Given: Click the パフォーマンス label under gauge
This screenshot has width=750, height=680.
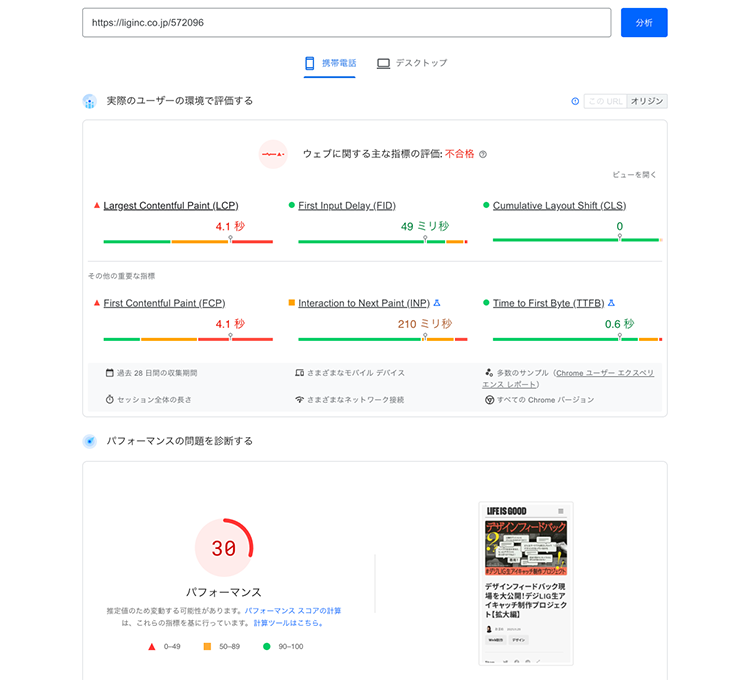Looking at the screenshot, I should click(224, 592).
